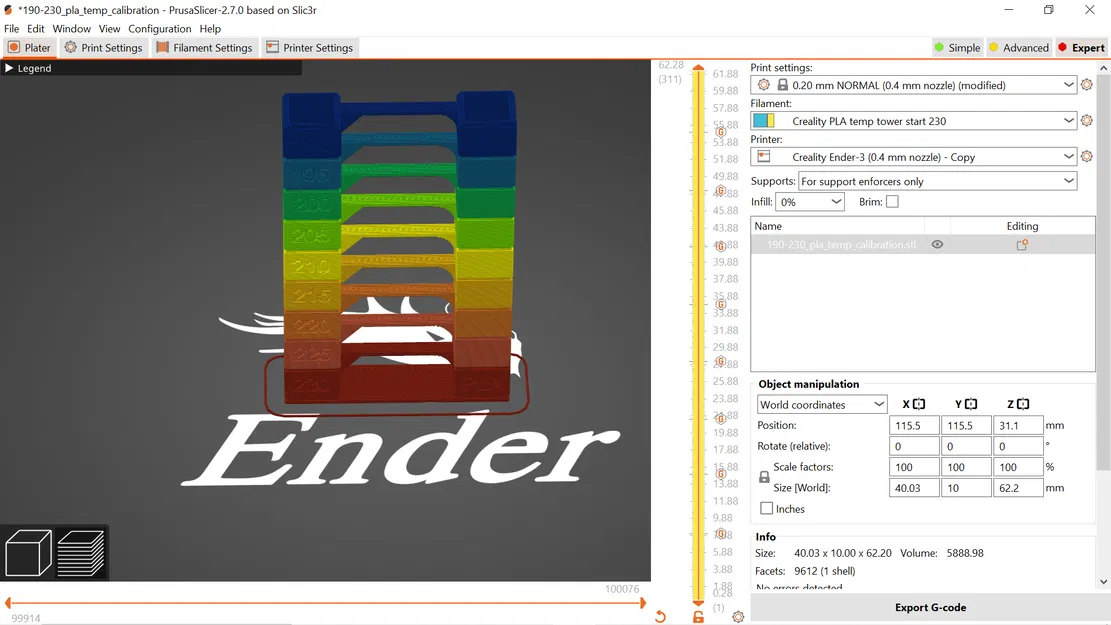Check the Inches checkbox
Viewport: 1111px width, 625px height.
click(x=768, y=509)
